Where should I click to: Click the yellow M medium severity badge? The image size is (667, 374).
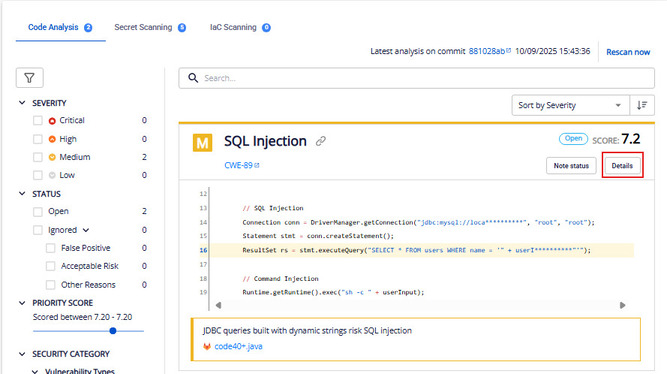click(x=202, y=143)
